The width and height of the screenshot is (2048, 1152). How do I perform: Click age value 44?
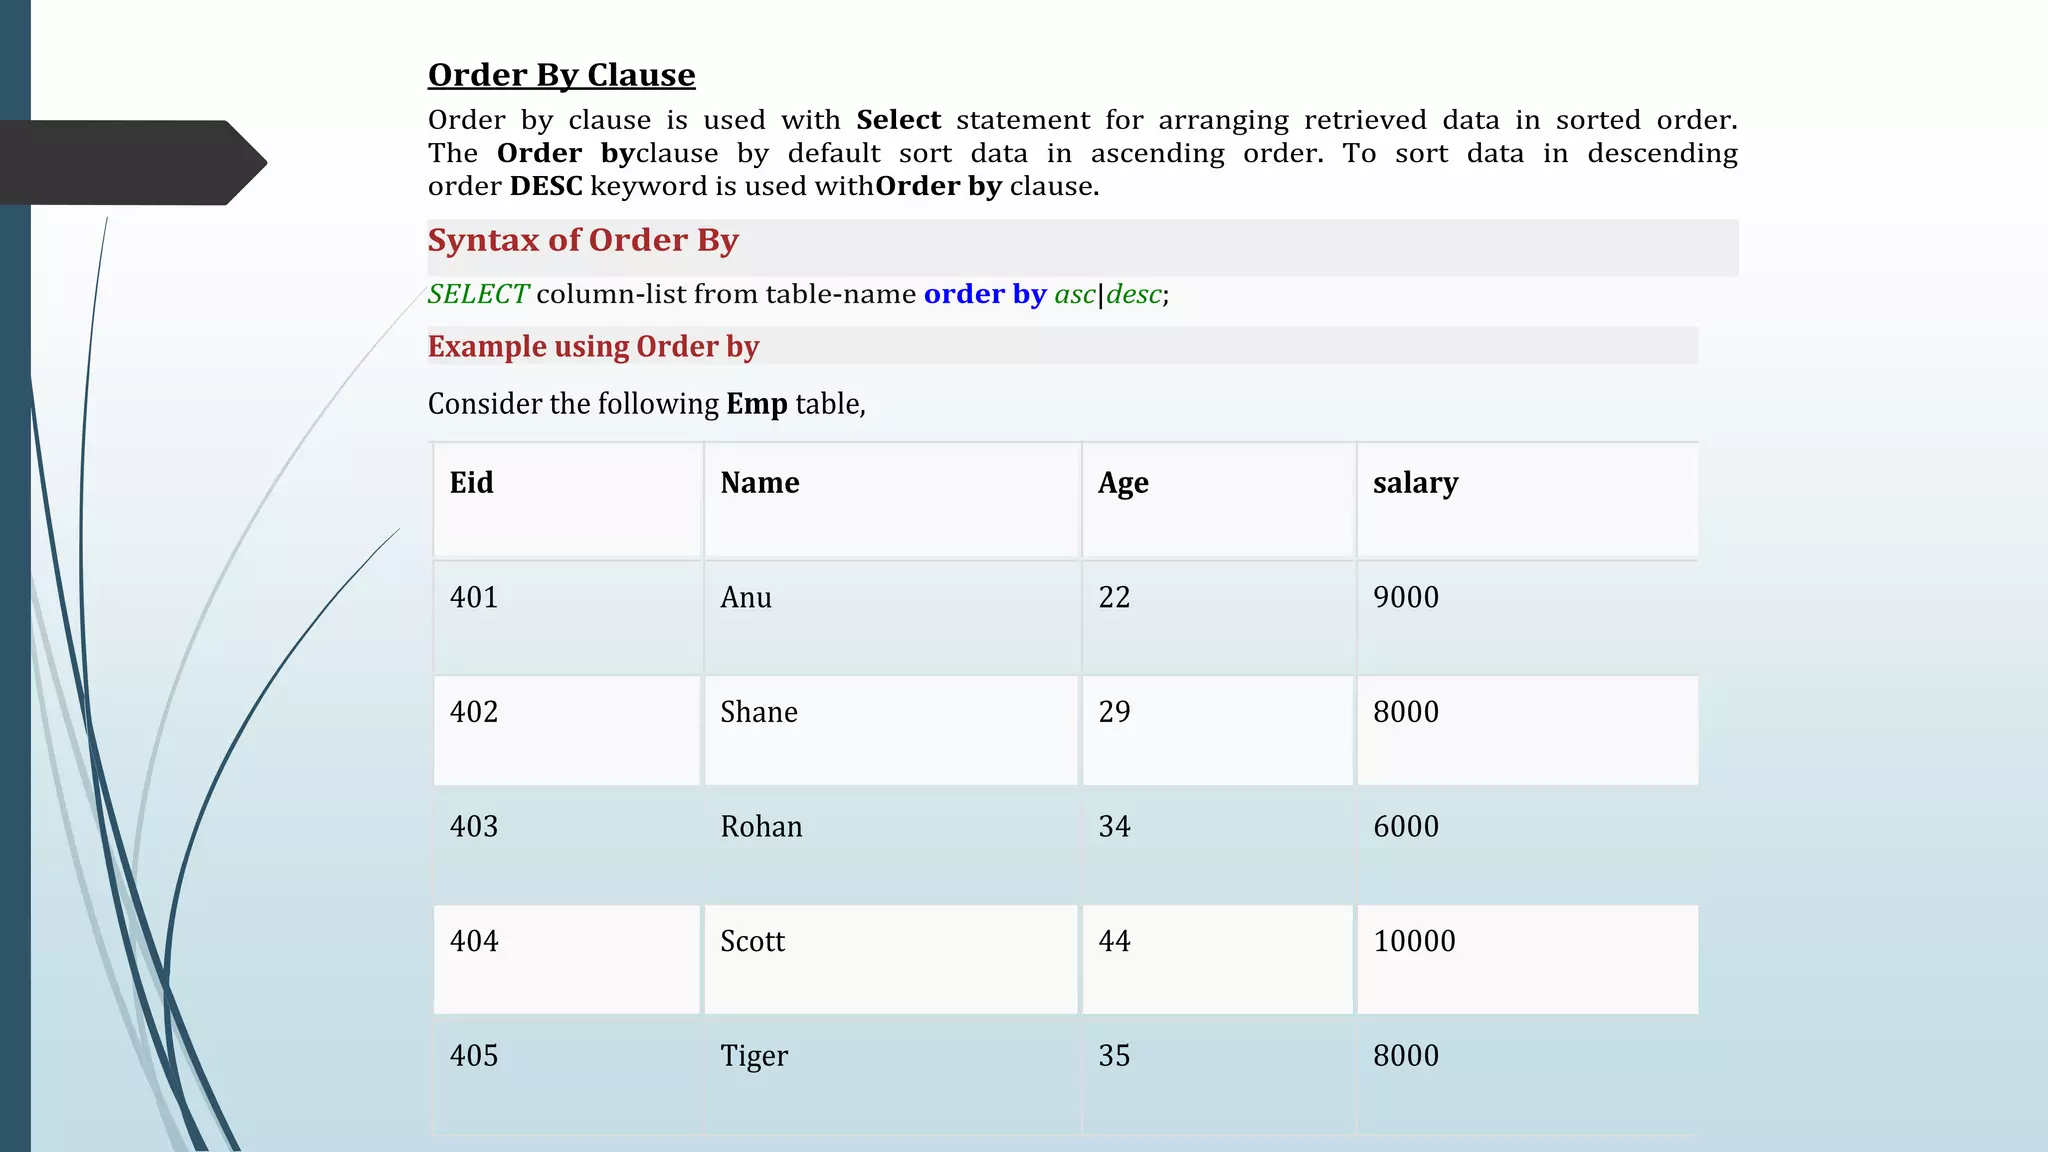(1114, 942)
